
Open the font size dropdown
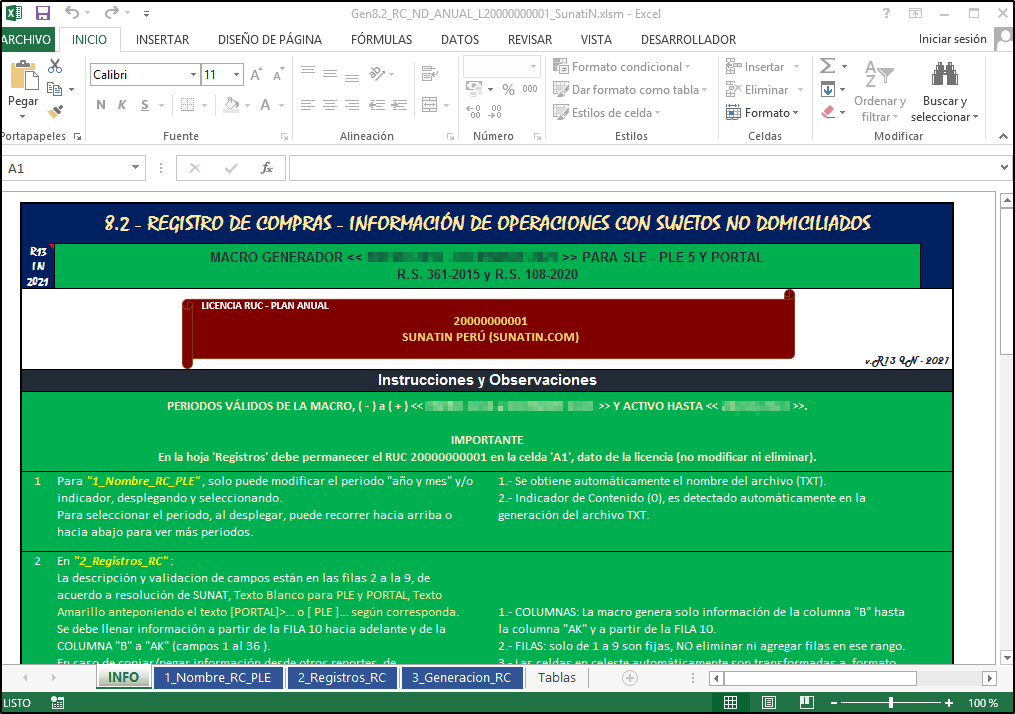click(237, 75)
